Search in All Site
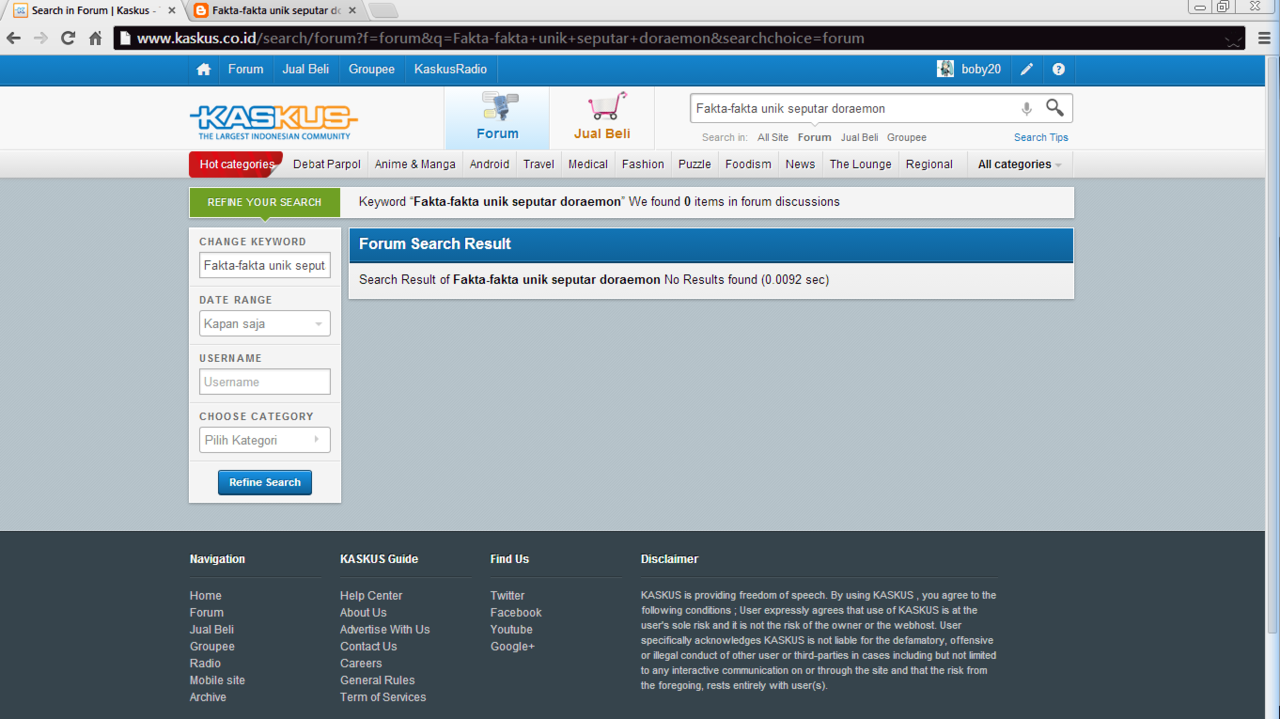The image size is (1280, 719). tap(773, 138)
